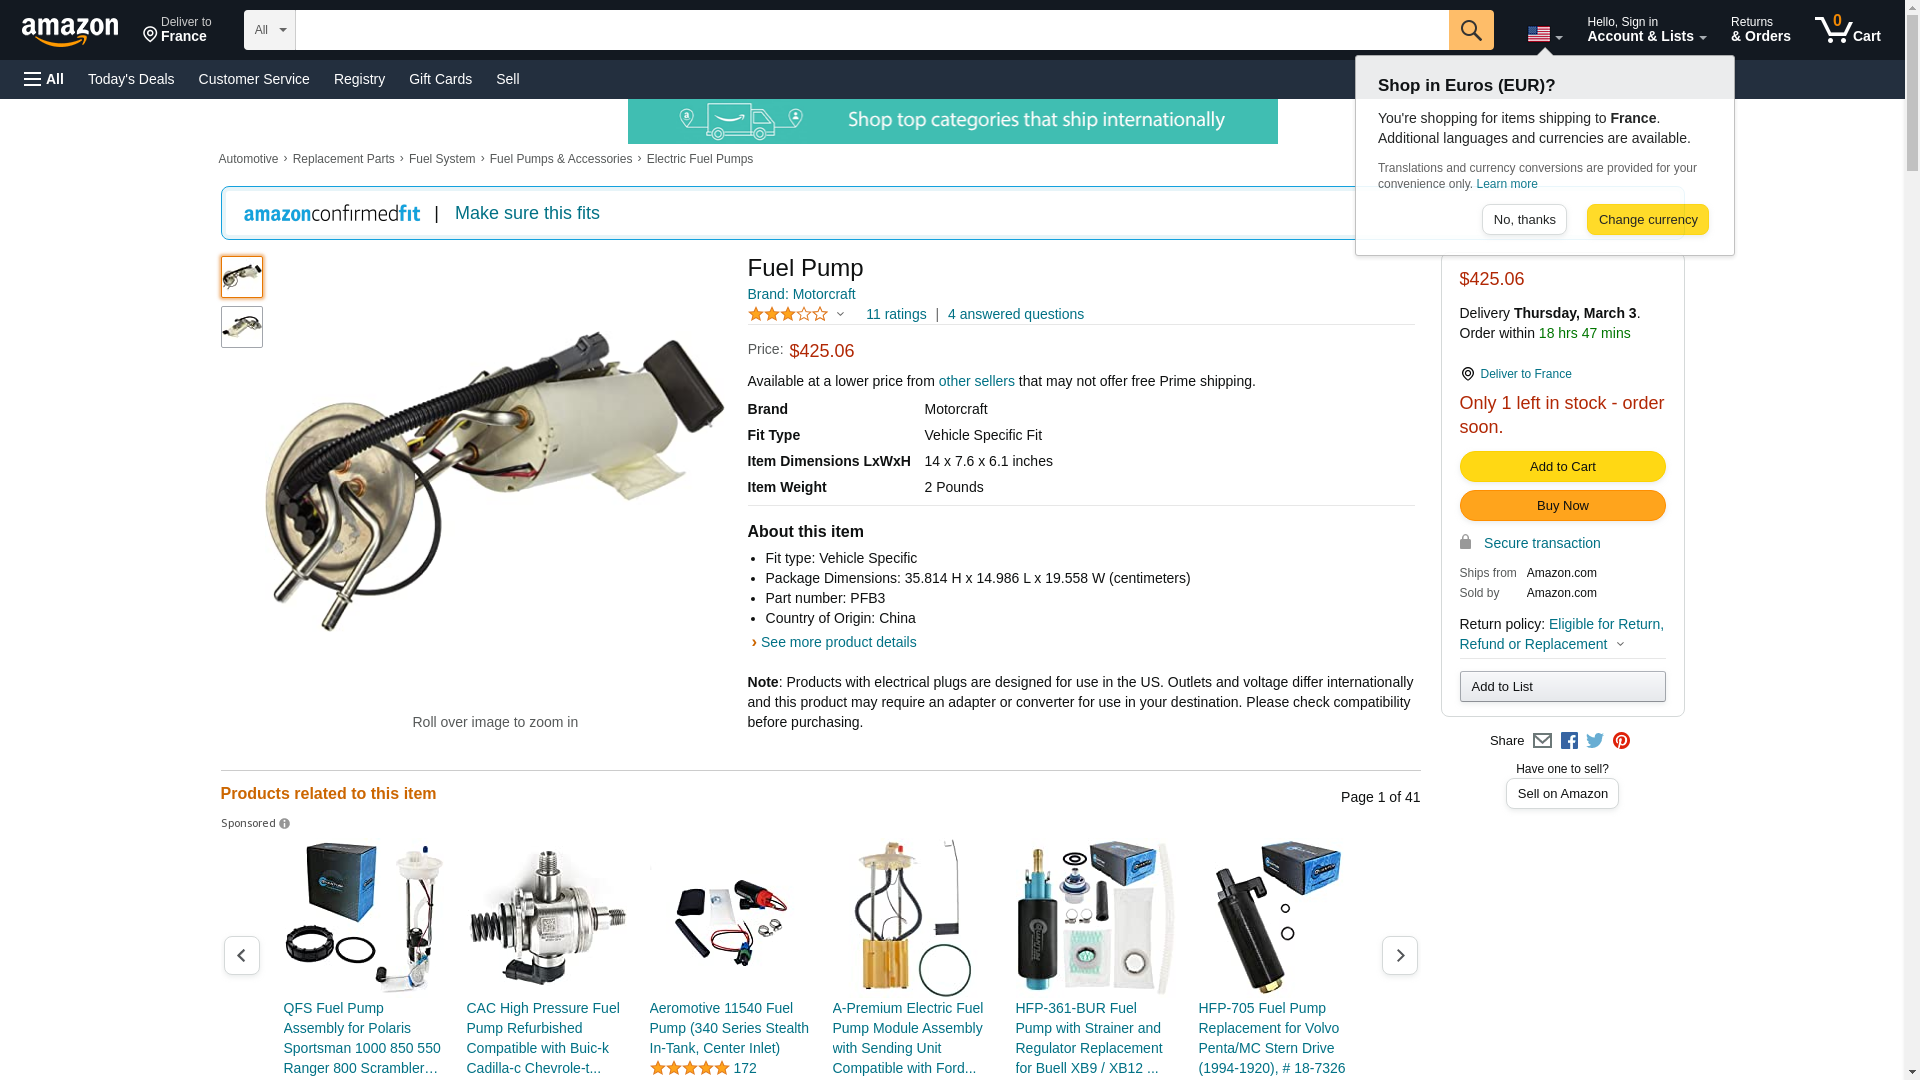Open the other sellers link
The width and height of the screenshot is (1920, 1080).
[x=976, y=381]
